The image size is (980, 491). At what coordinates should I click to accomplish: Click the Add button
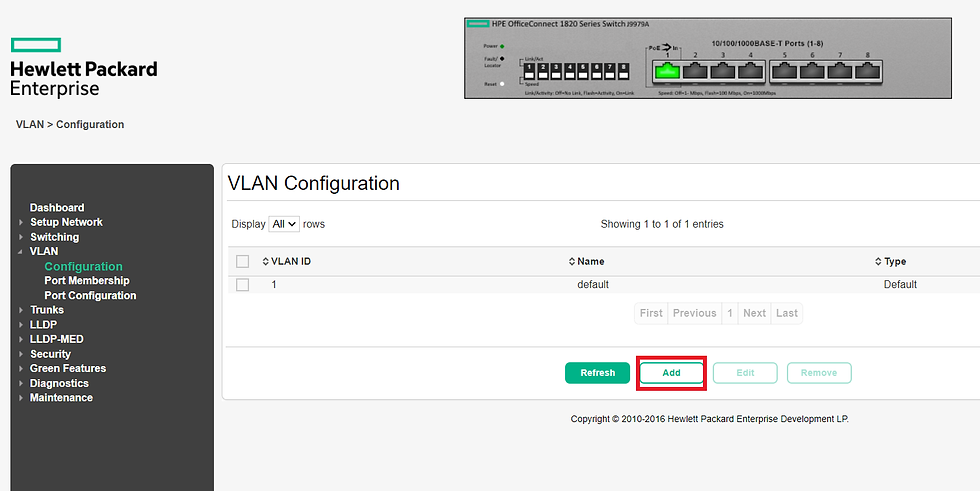pyautogui.click(x=671, y=373)
